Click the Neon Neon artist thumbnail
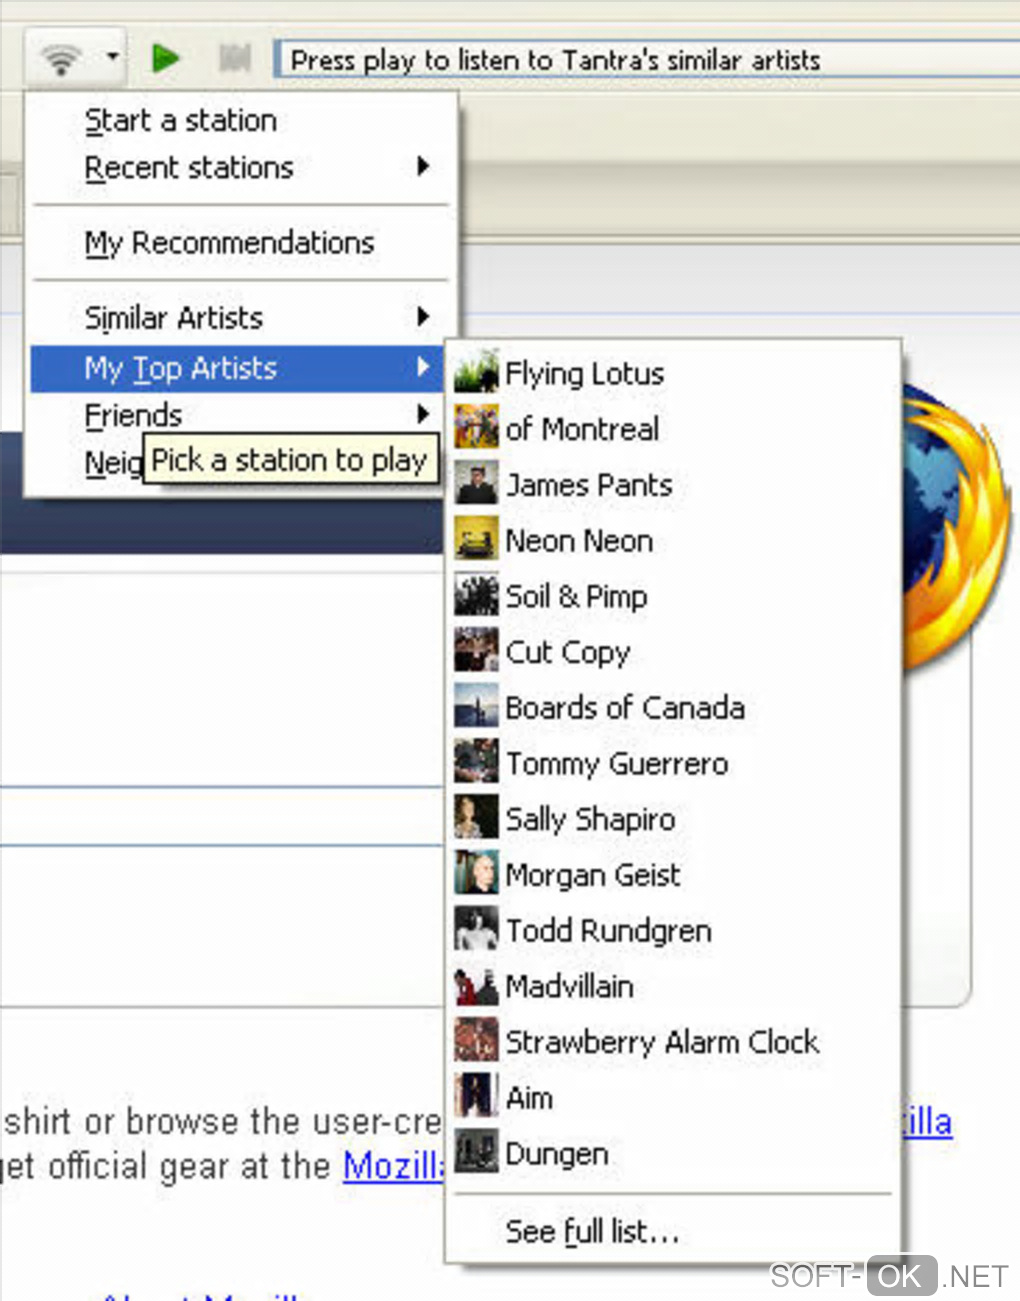Image resolution: width=1020 pixels, height=1301 pixels. click(476, 538)
